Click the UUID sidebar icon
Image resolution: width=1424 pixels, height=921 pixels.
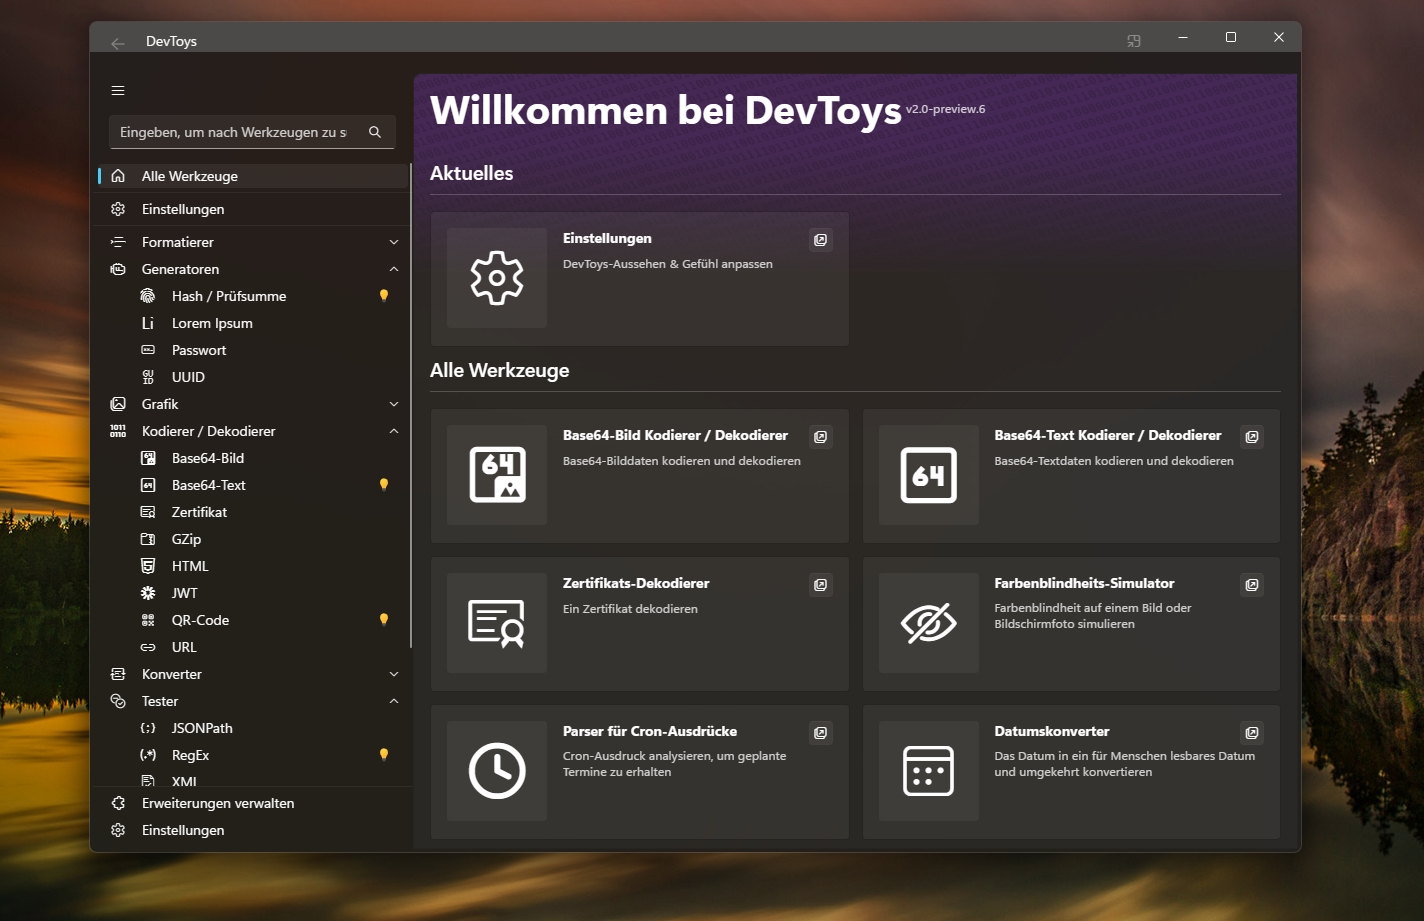tap(148, 377)
